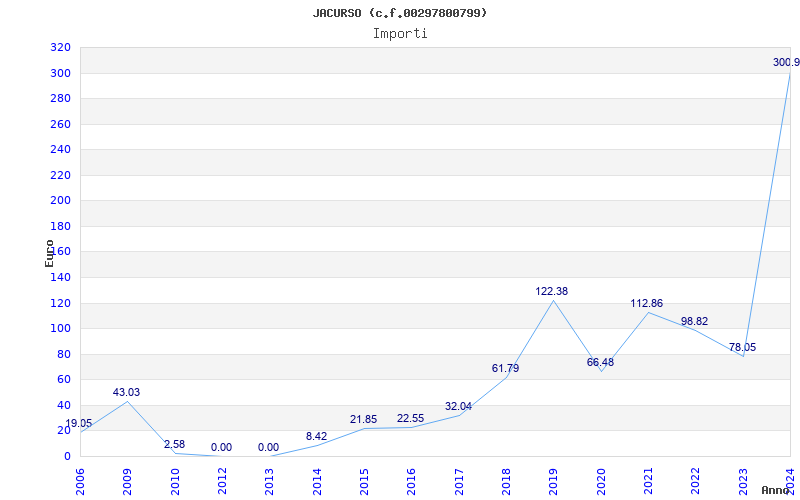Click the 320 y-axis tick label
800x500 pixels.
click(60, 47)
